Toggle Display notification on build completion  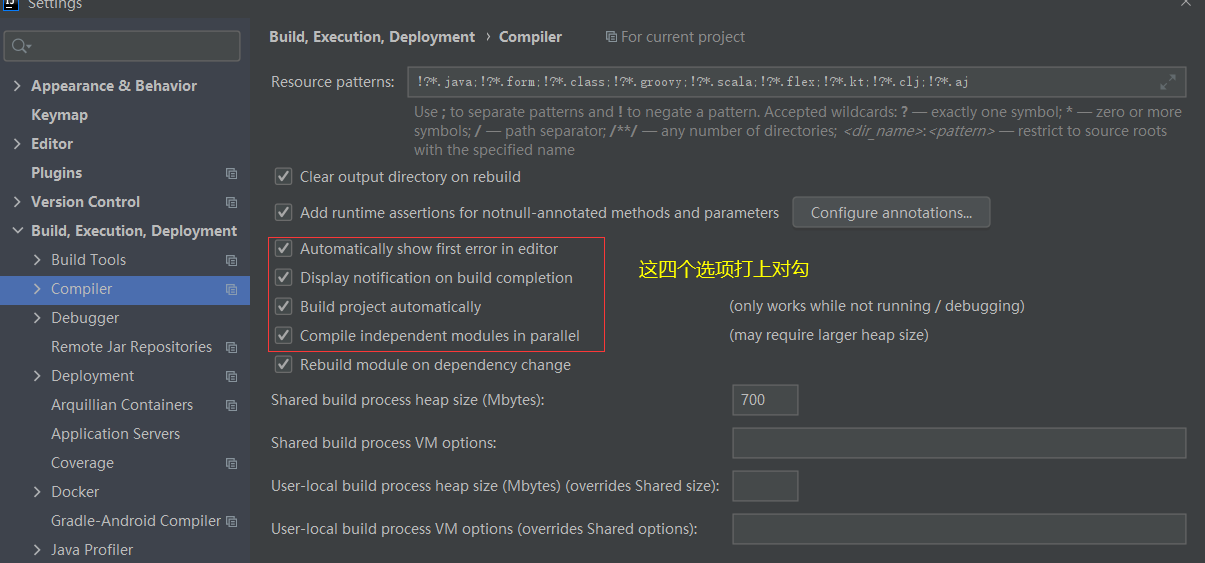[x=283, y=278]
